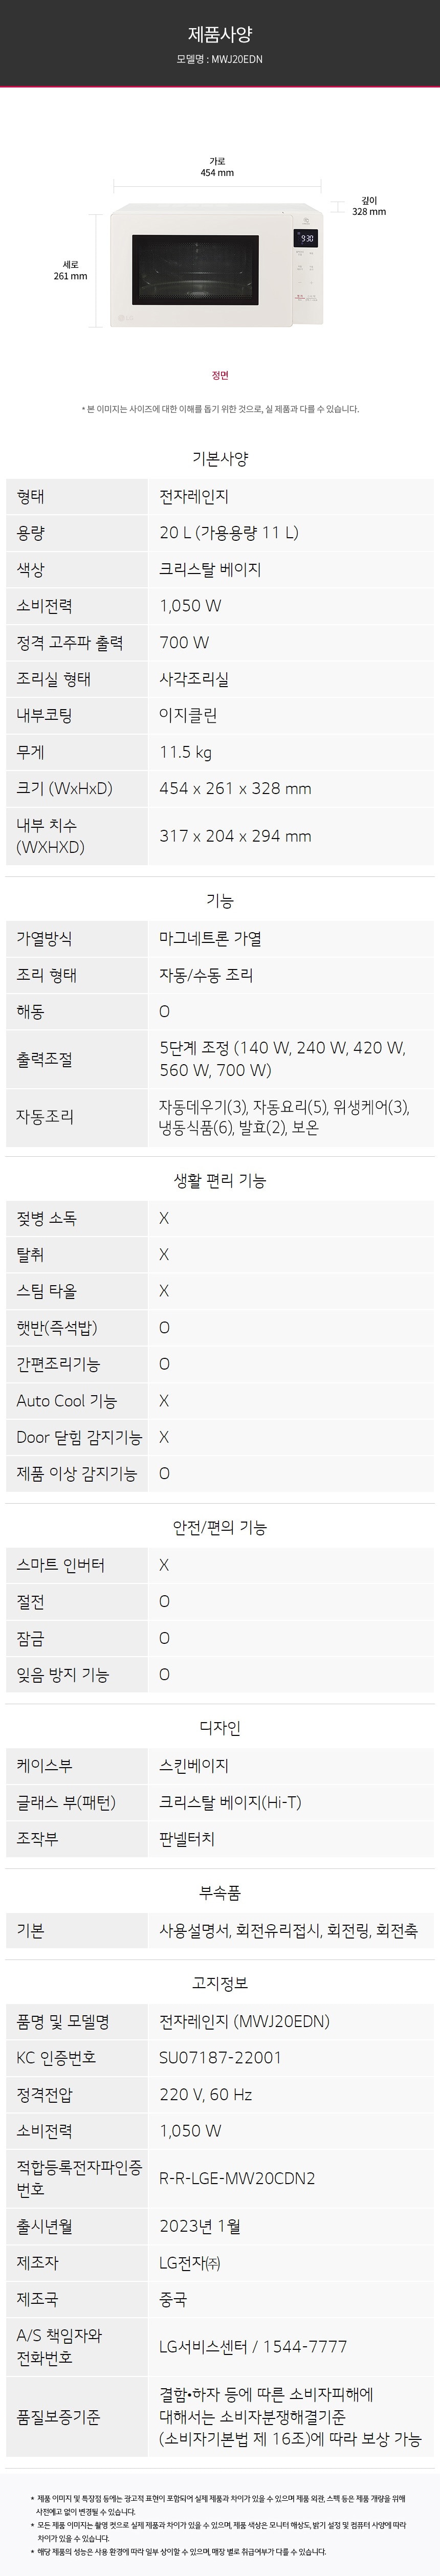Viewport: 440px width, 2576px height.
Task: Click the model name MWJ20EDN text
Action: (220, 59)
